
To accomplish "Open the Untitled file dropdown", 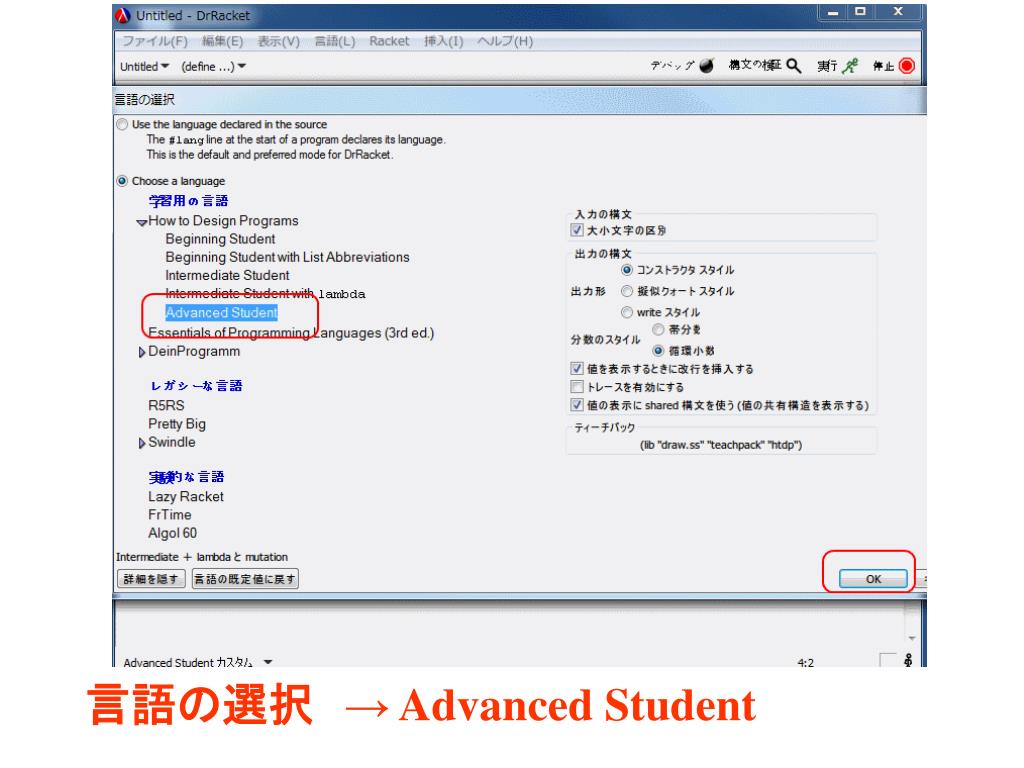I will [x=144, y=67].
